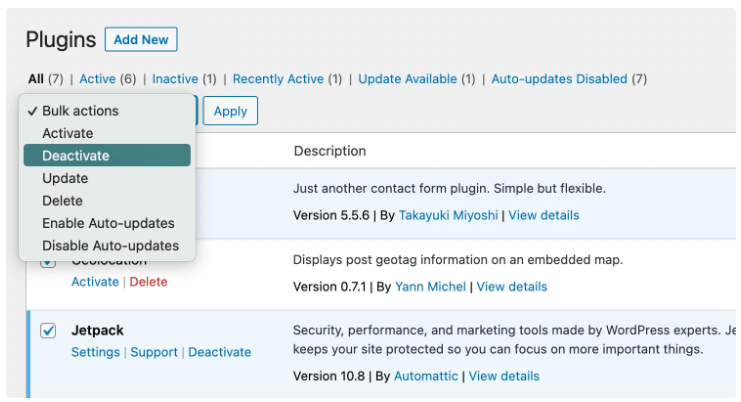The height and width of the screenshot is (402, 741).
Task: Click red Delete link under Geolocation
Action: [149, 282]
